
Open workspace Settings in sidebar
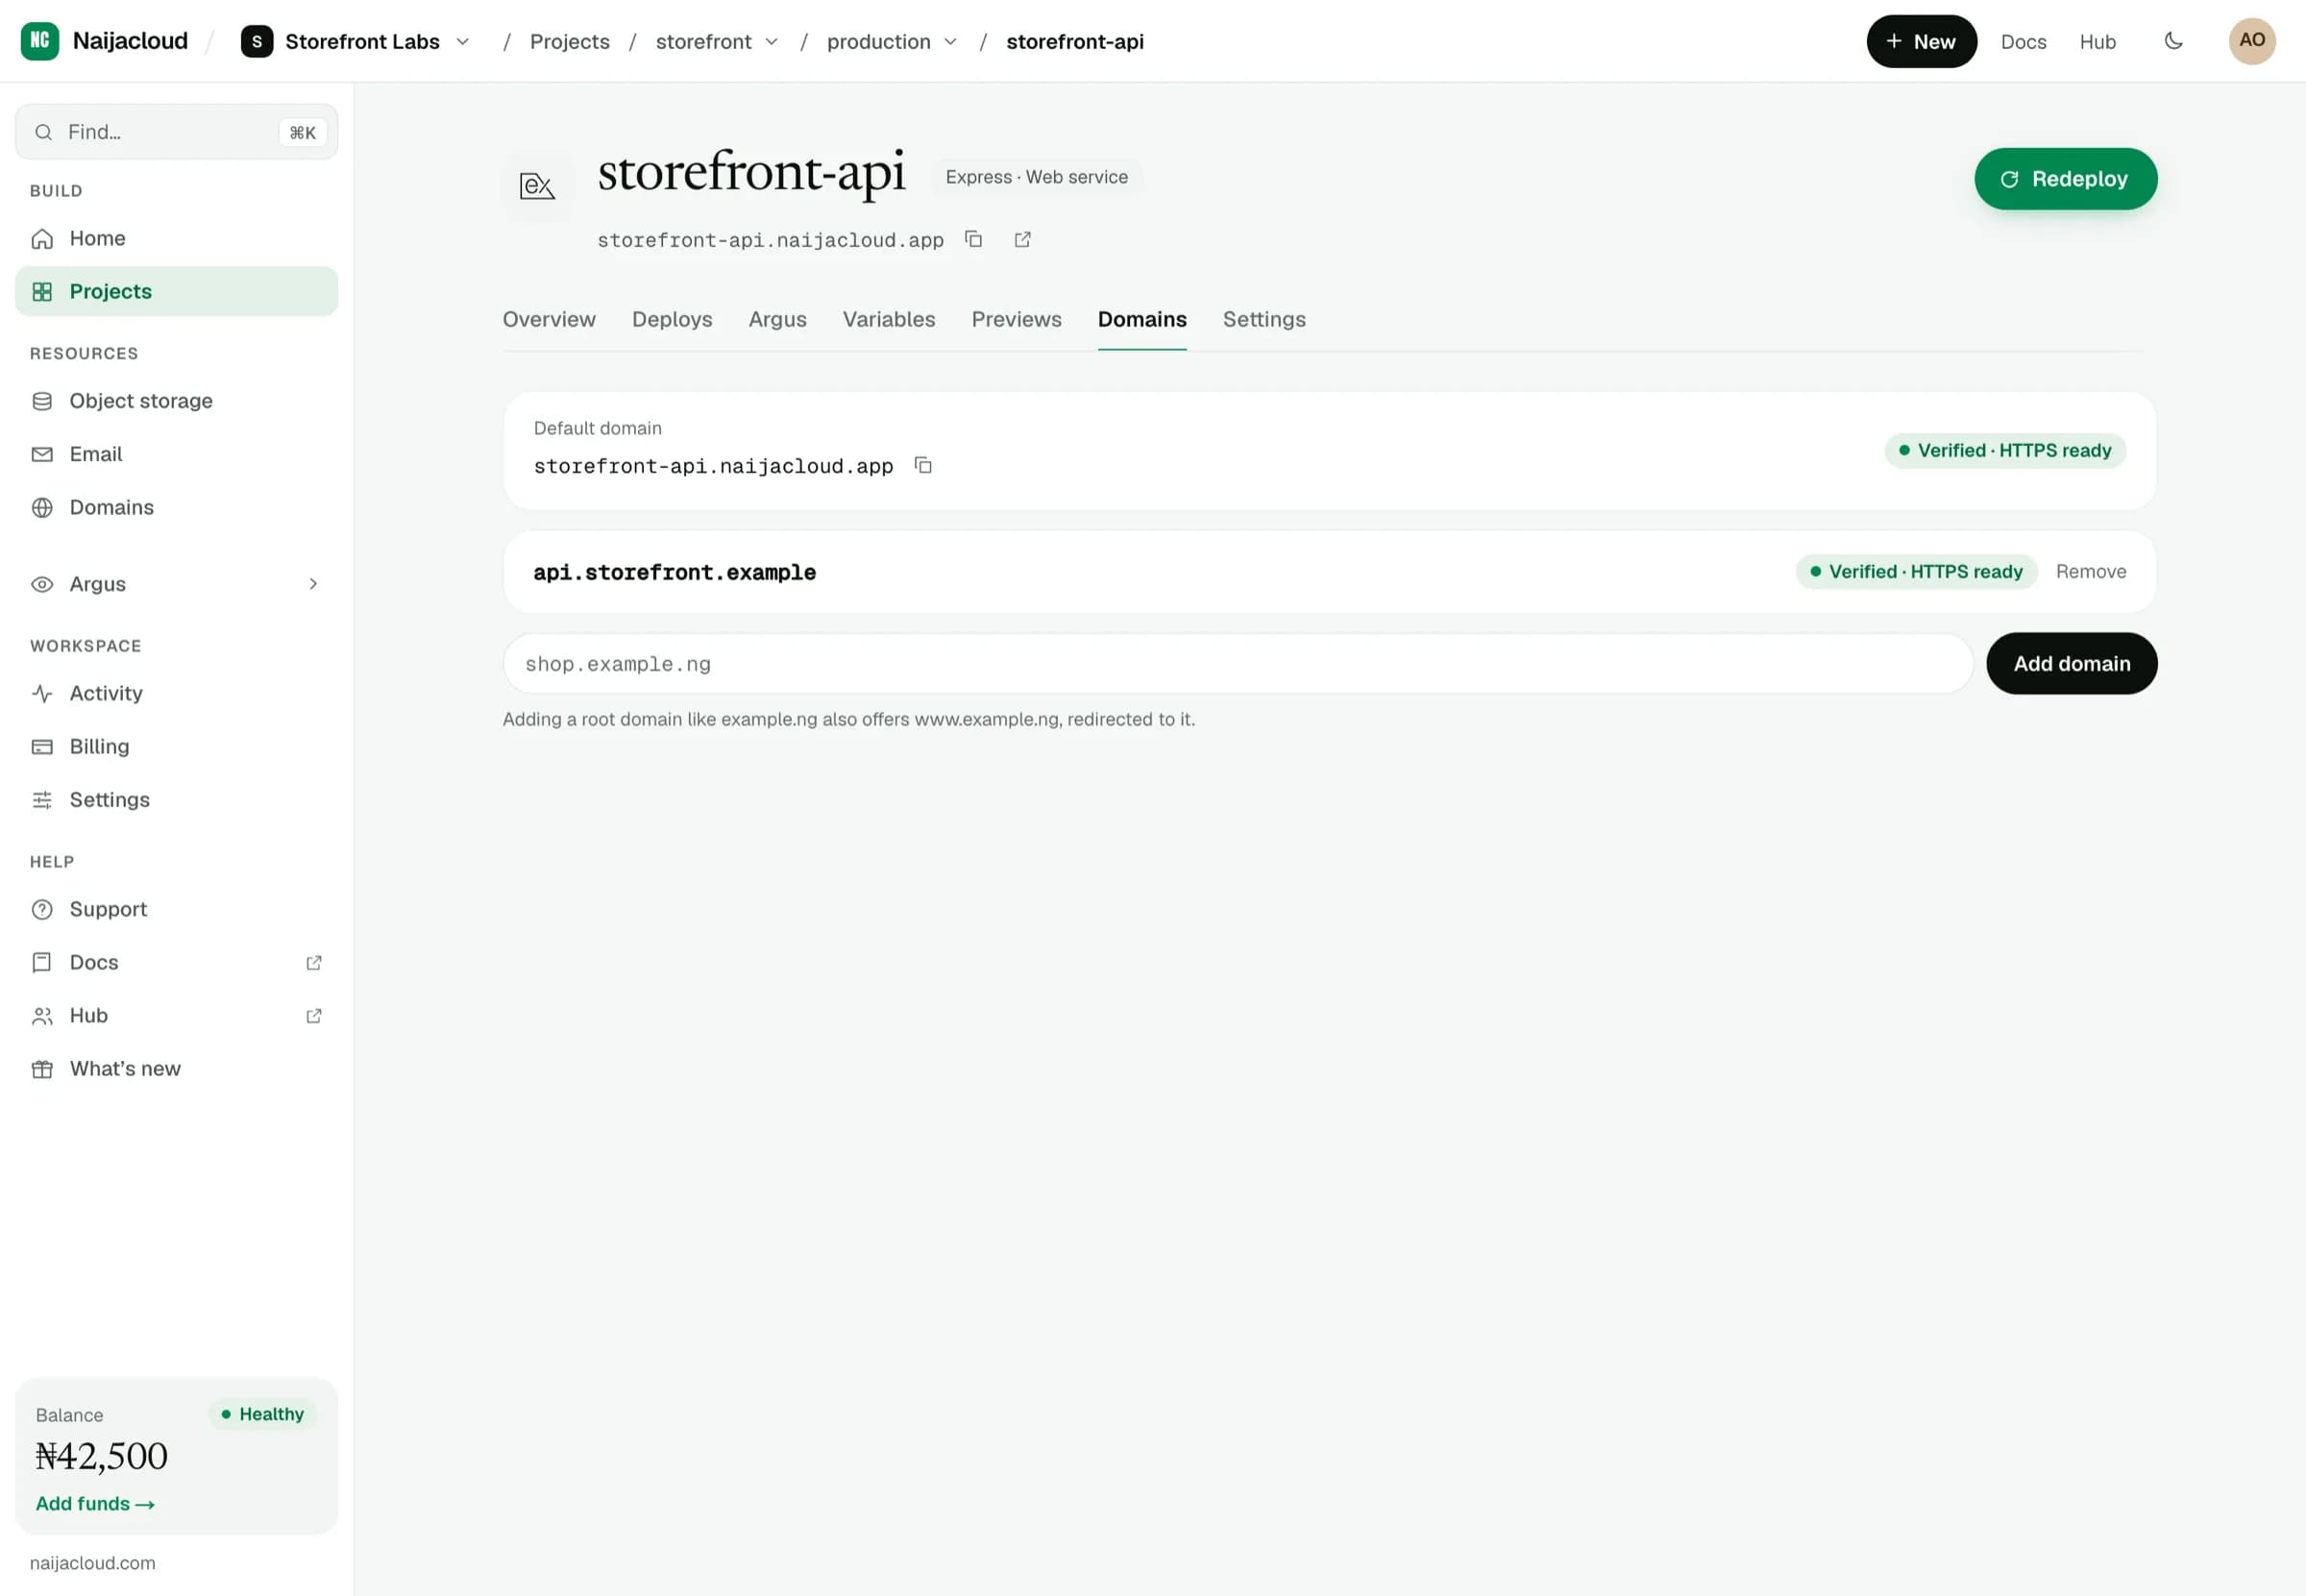click(177, 800)
